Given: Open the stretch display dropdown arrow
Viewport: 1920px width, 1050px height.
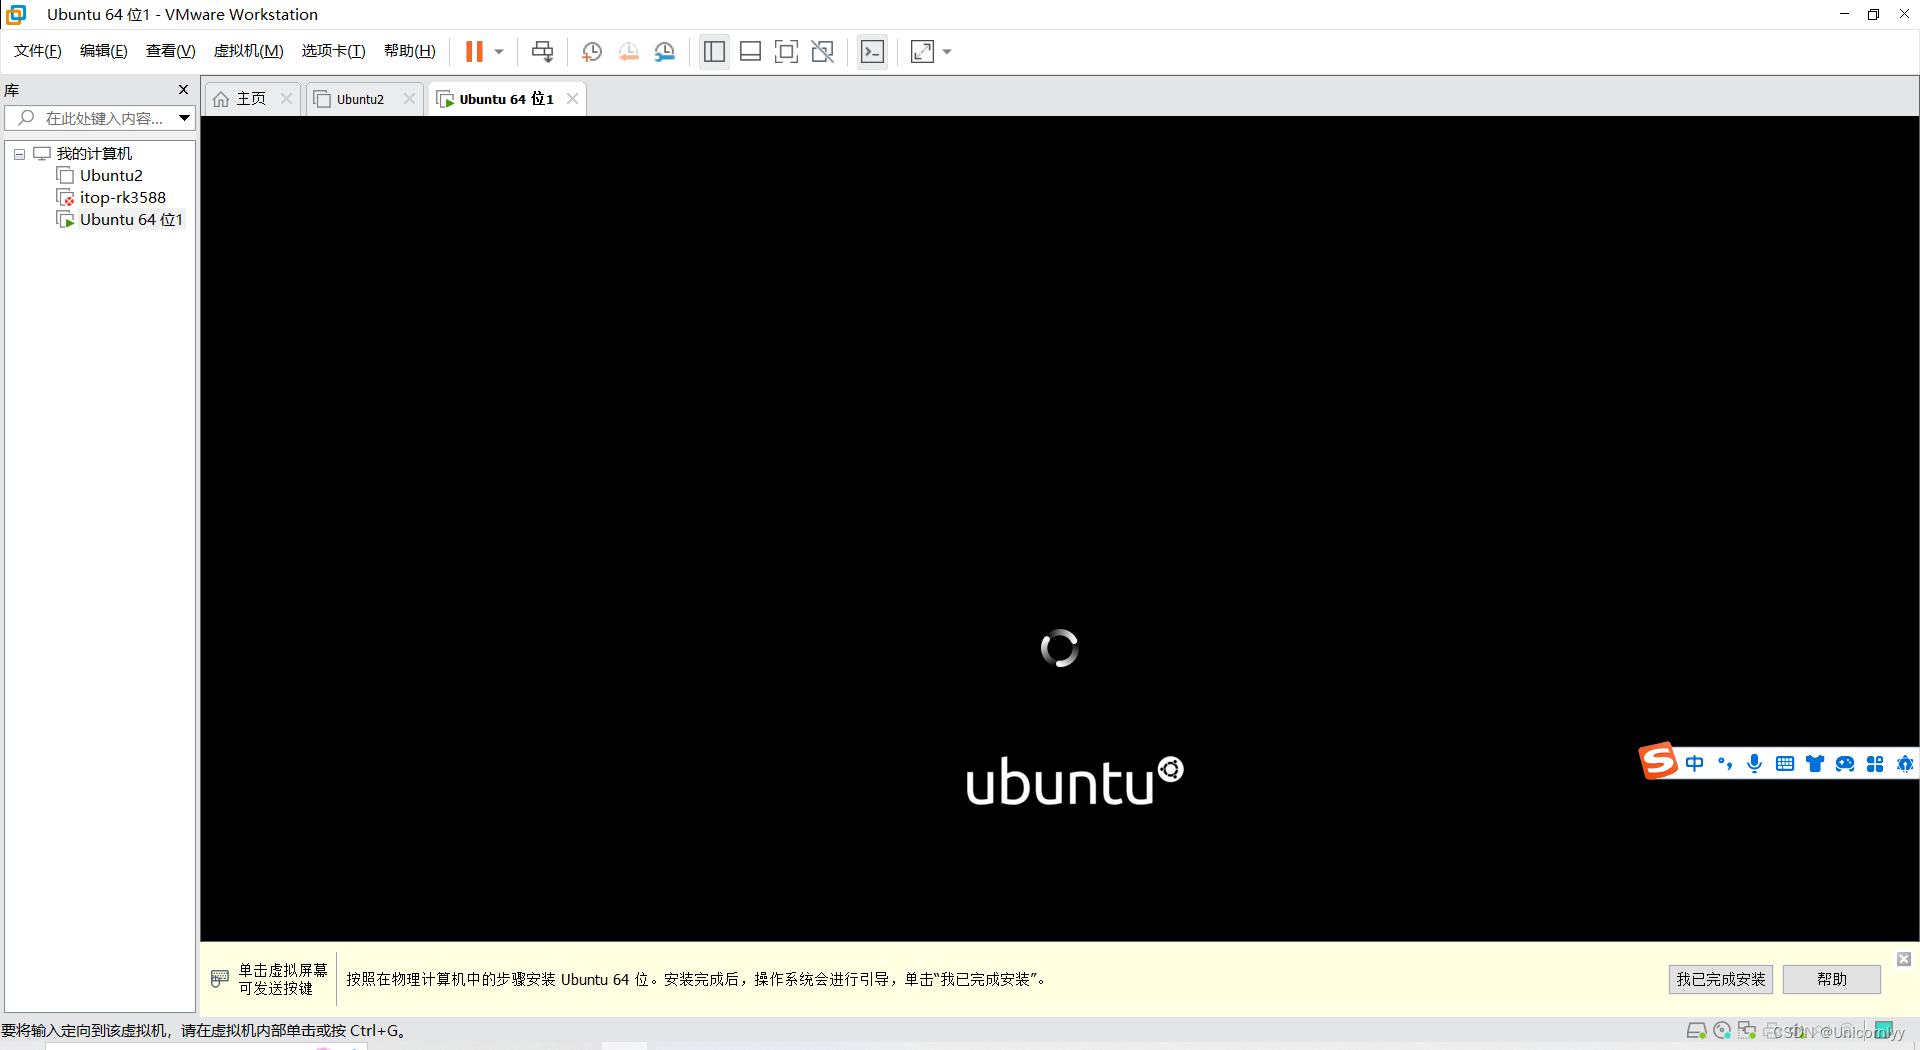Looking at the screenshot, I should tap(947, 51).
